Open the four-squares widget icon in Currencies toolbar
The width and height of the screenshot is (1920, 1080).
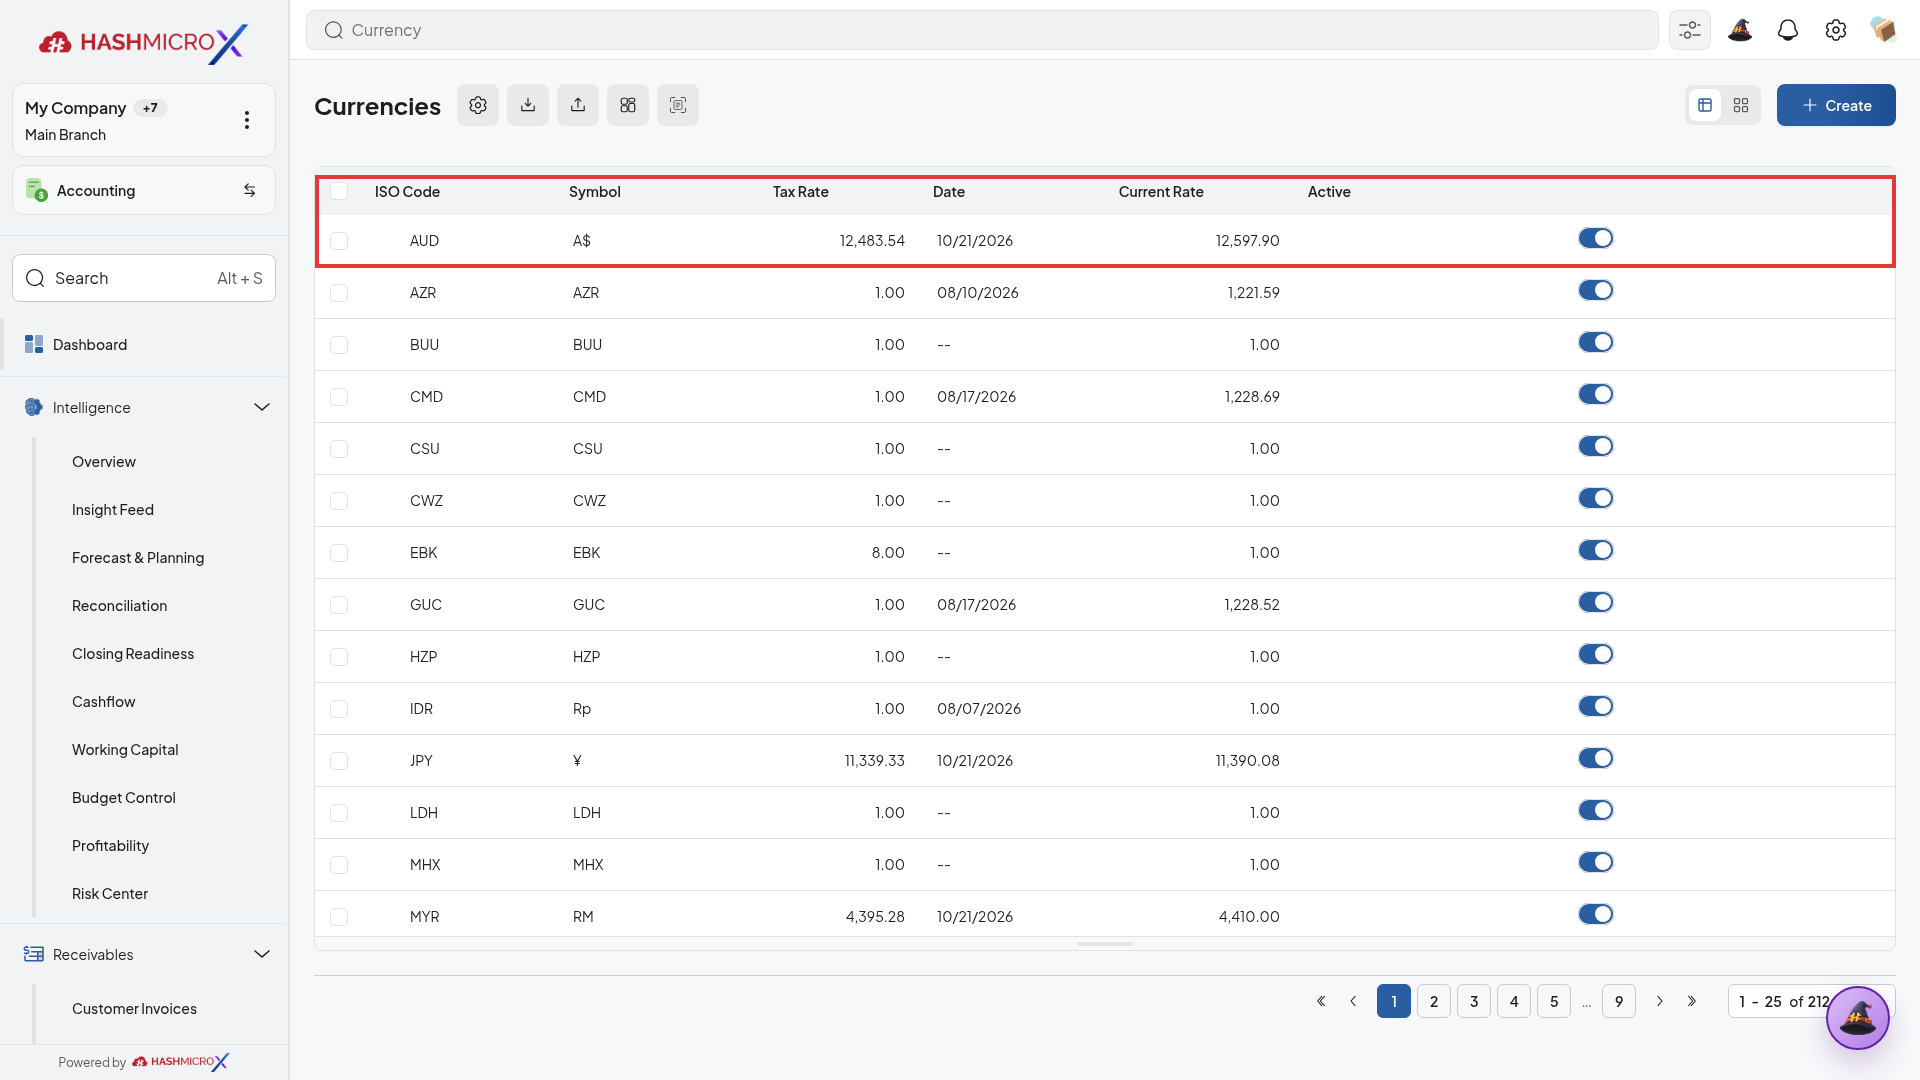(628, 105)
